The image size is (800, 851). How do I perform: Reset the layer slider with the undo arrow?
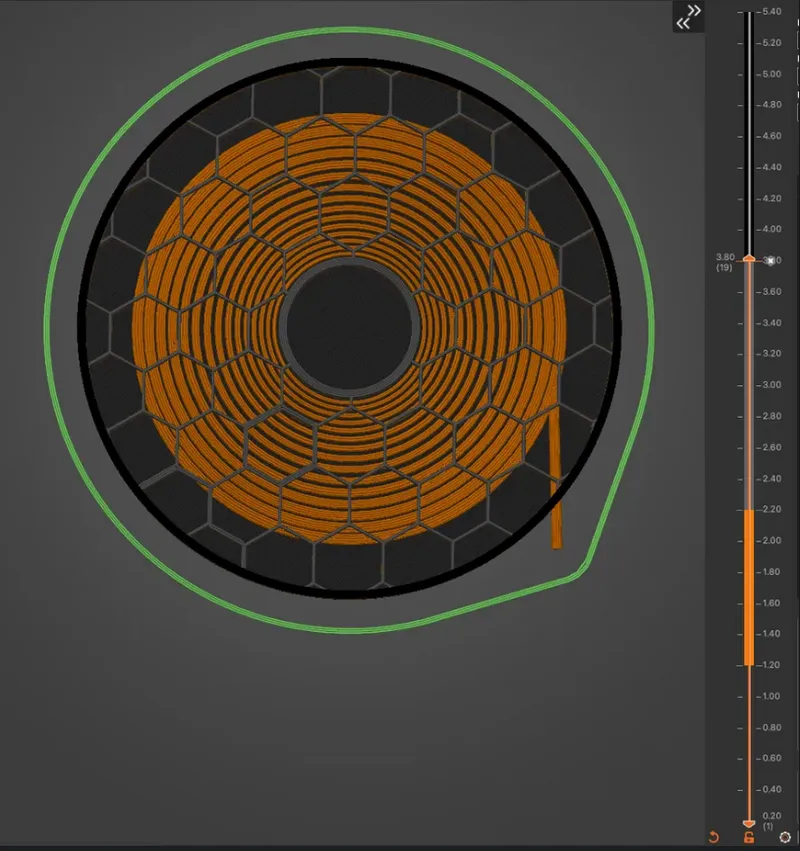714,837
